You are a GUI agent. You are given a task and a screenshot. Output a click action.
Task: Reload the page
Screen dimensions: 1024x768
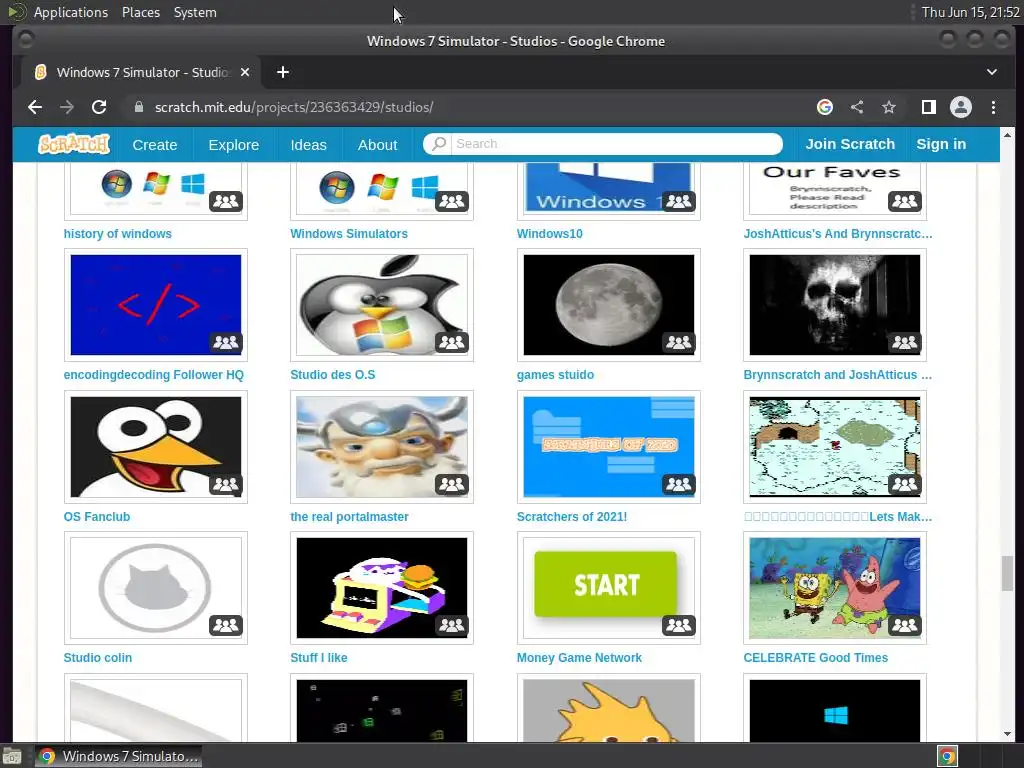pos(99,107)
